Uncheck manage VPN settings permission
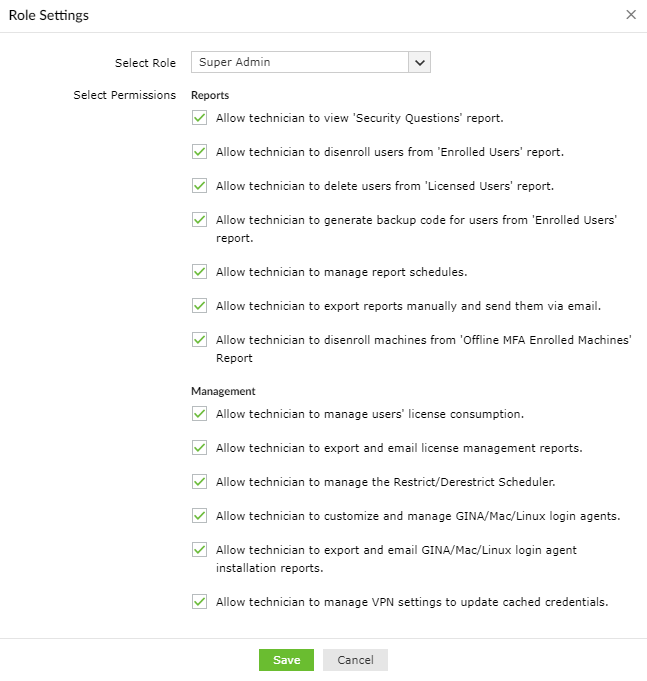Viewport: 647px width, 681px height. tap(199, 602)
